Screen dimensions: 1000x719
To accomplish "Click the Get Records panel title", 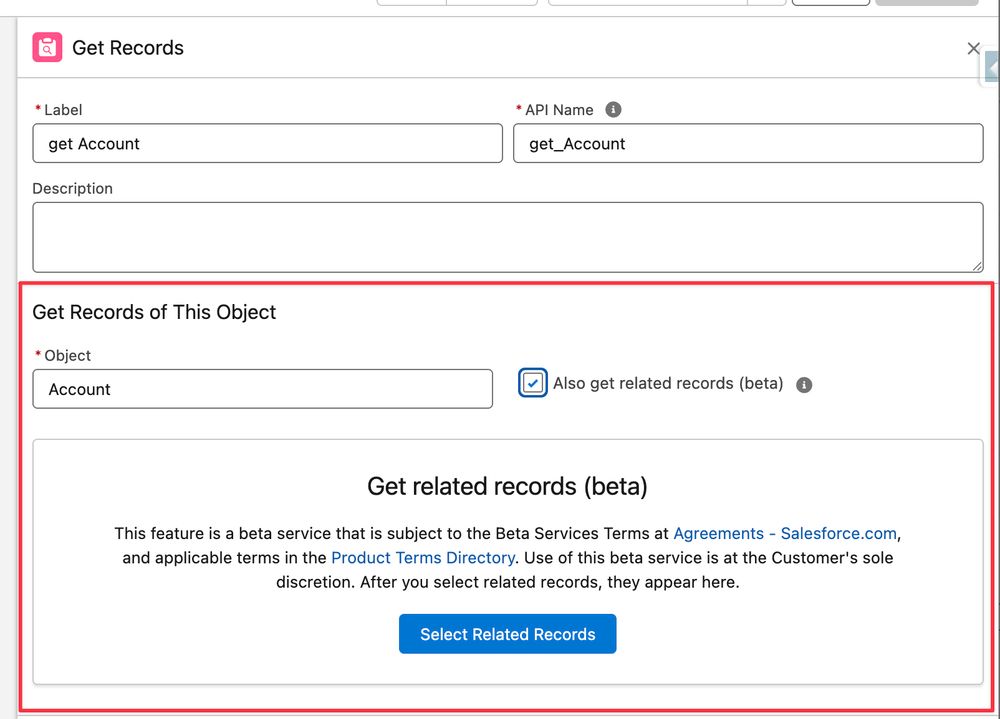I will click(x=128, y=48).
